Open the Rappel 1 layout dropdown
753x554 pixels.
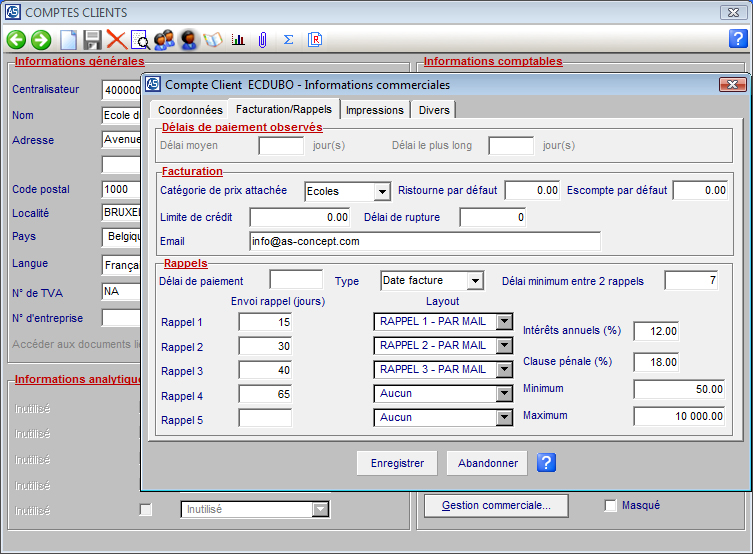click(504, 322)
